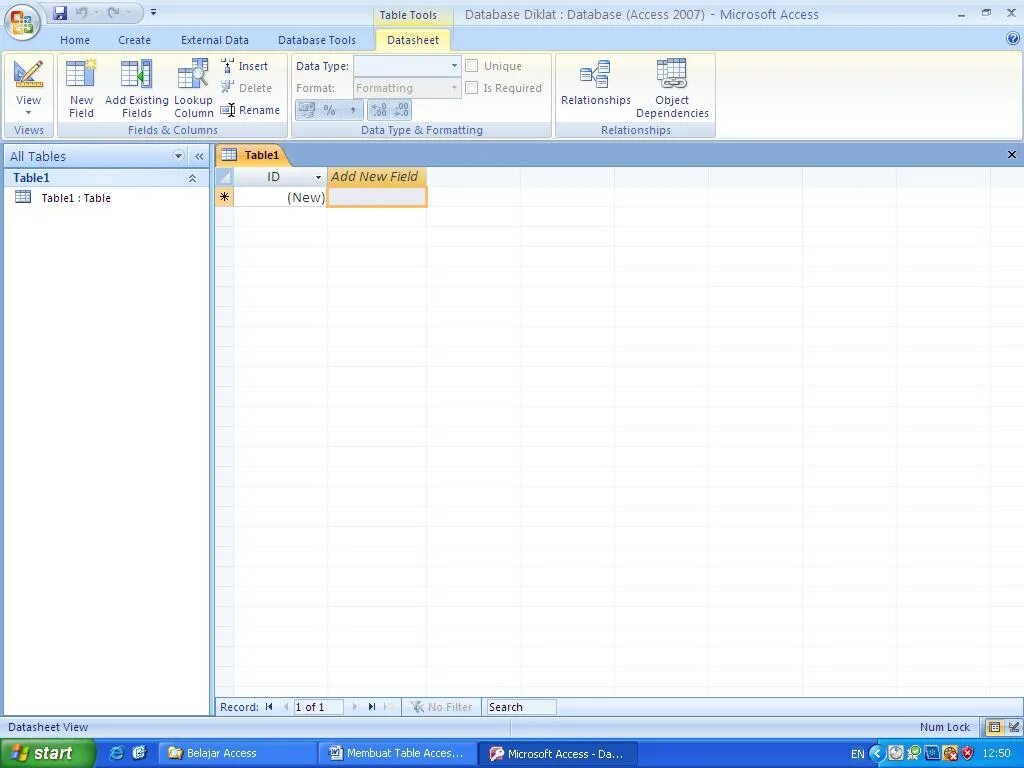Click the Redo icon in Quick Access Toolbar
Screen dimensions: 1024x768
tap(114, 12)
